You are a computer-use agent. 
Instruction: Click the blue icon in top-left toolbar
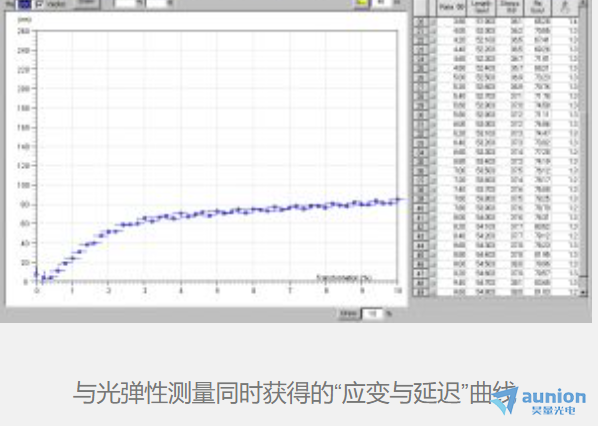pos(24,4)
